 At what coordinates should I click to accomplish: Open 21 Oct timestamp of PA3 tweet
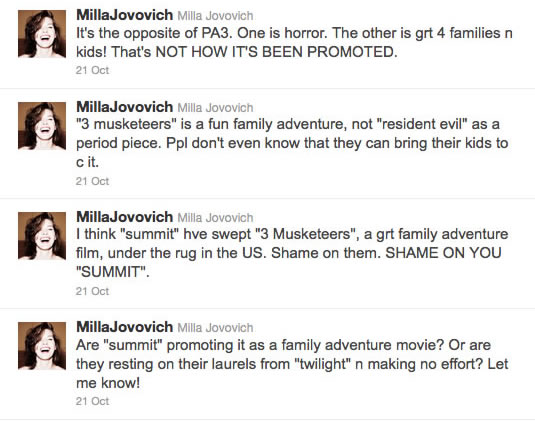click(92, 70)
